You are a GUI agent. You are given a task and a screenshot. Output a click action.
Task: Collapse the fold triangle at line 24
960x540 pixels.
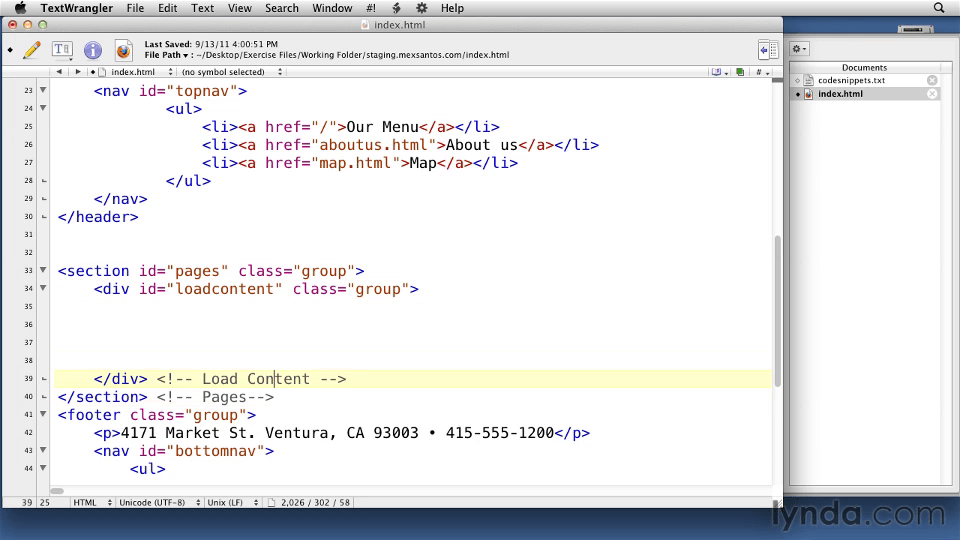click(43, 108)
